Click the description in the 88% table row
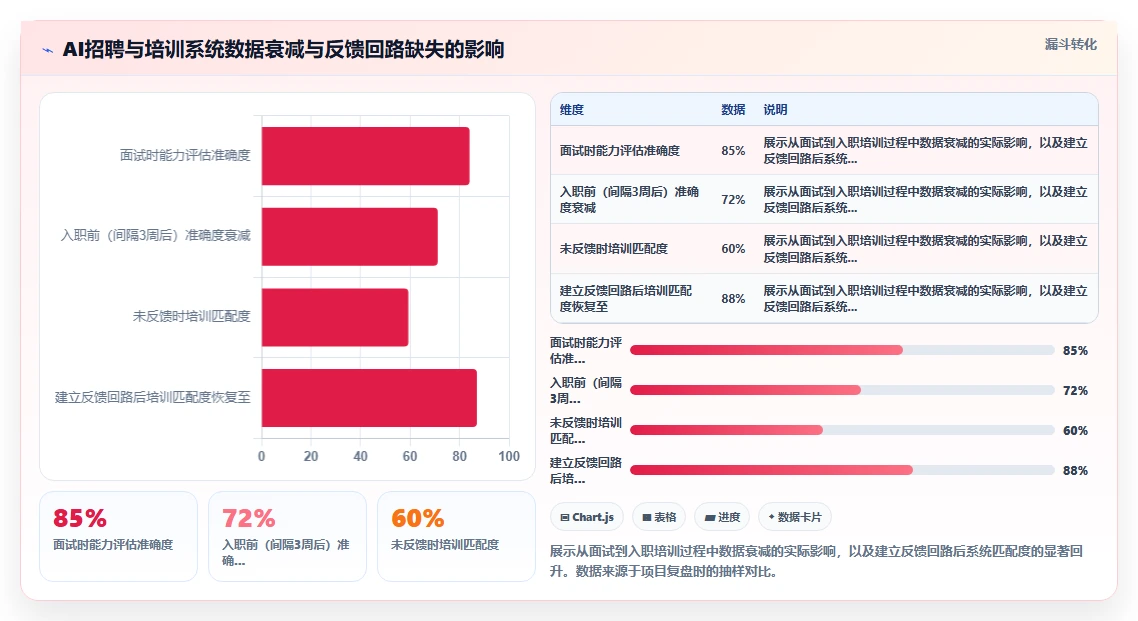Viewport: 1138px width, 621px height. [x=925, y=298]
